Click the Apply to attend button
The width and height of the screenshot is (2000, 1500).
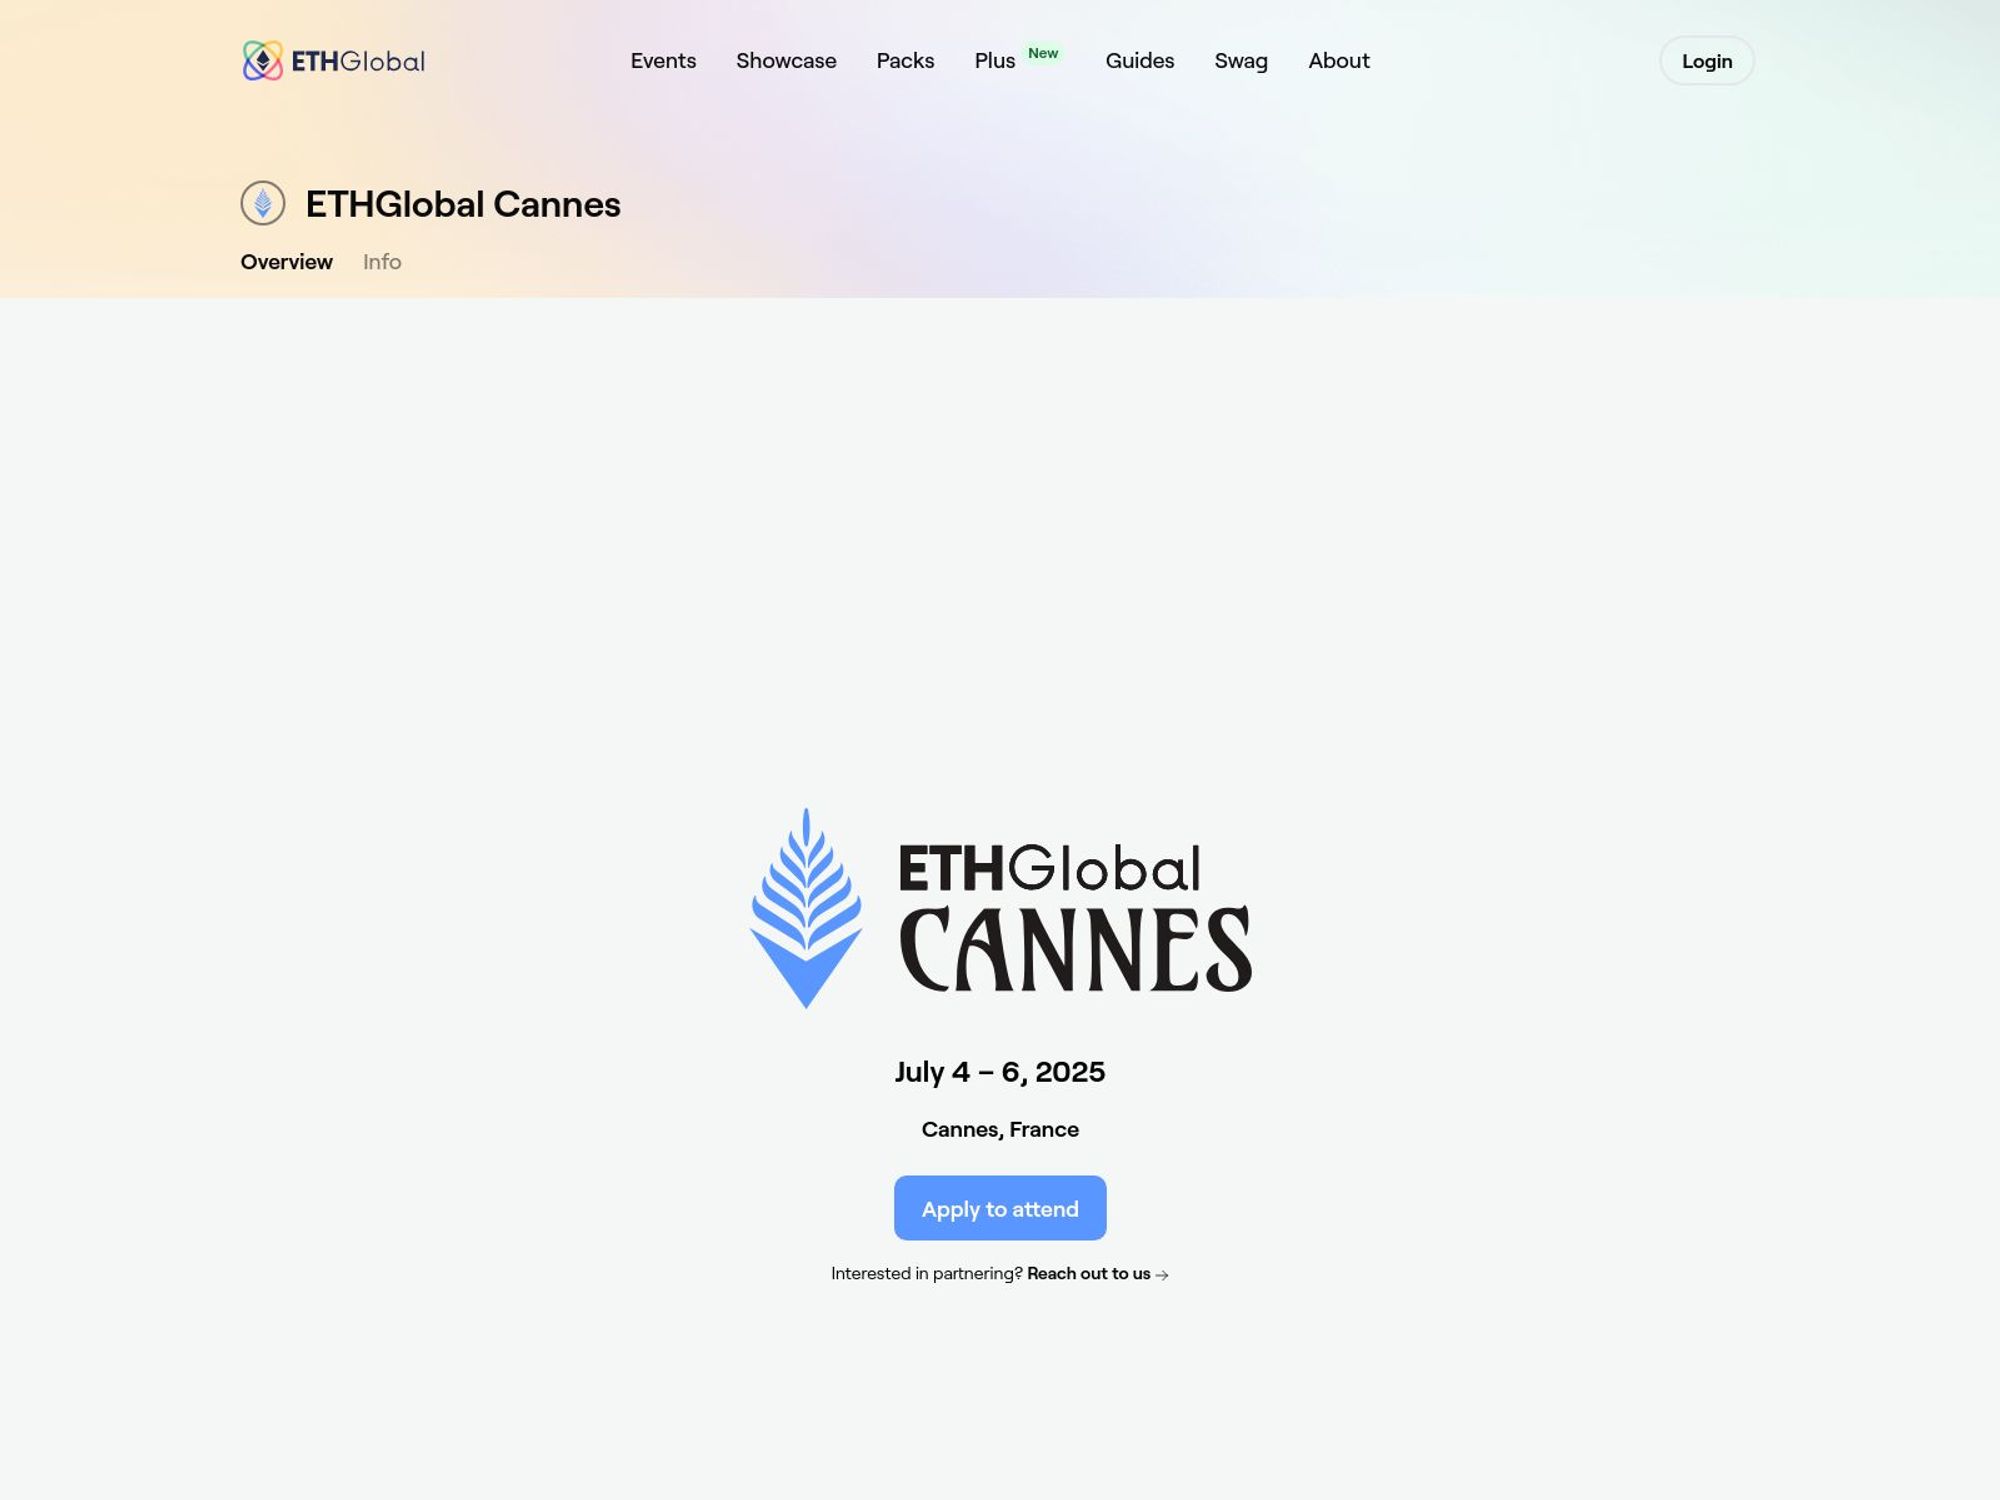[x=1000, y=1209]
